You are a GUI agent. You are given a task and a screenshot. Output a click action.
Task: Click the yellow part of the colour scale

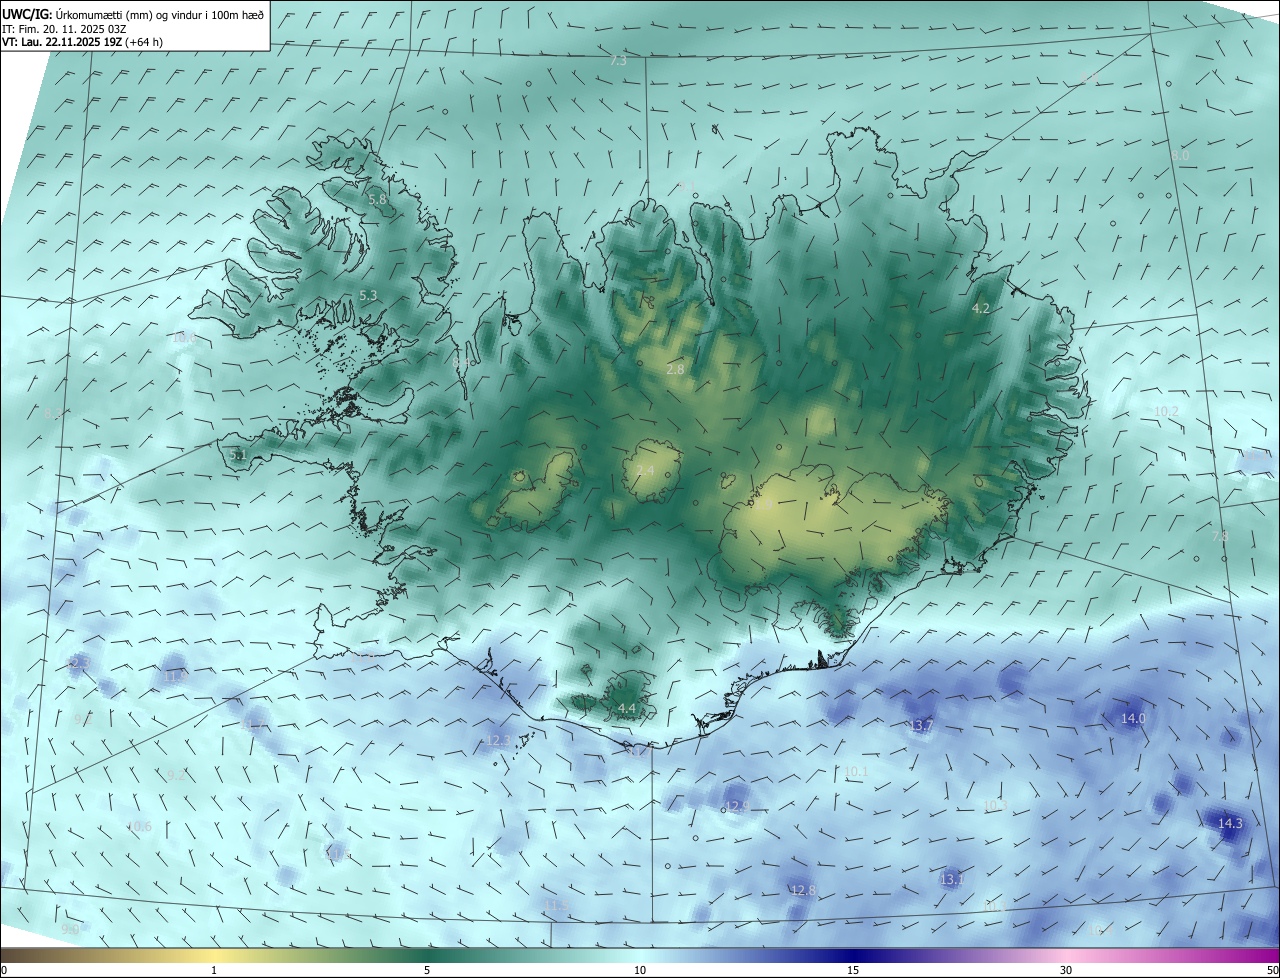(x=215, y=956)
